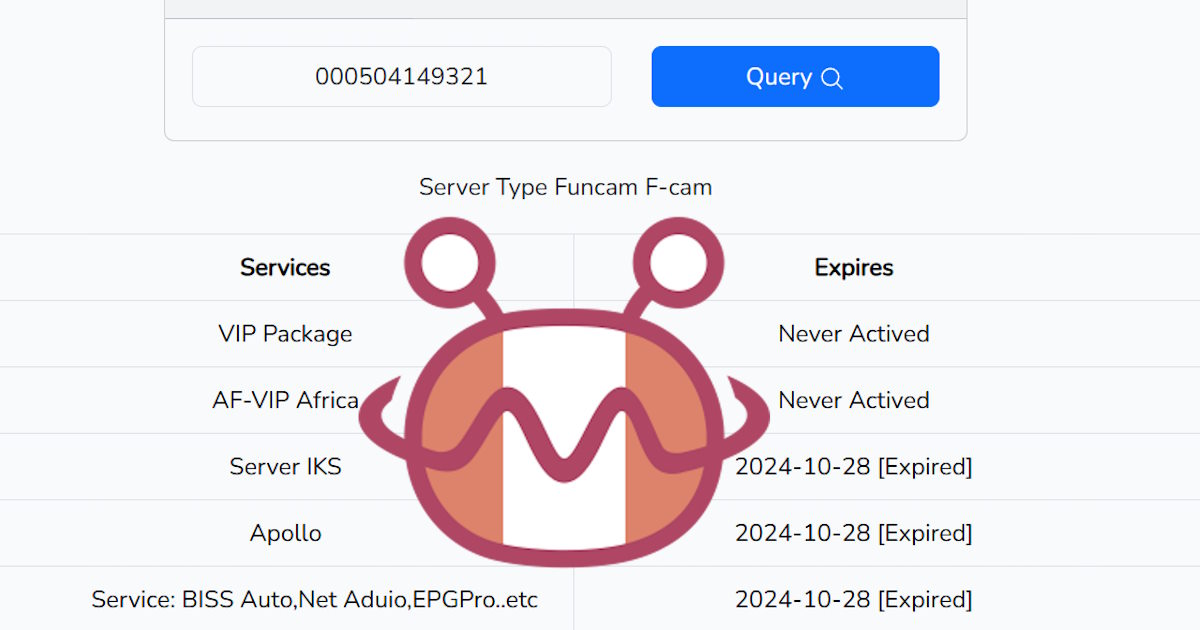Click the expiry date in BISS Auto row

[854, 600]
